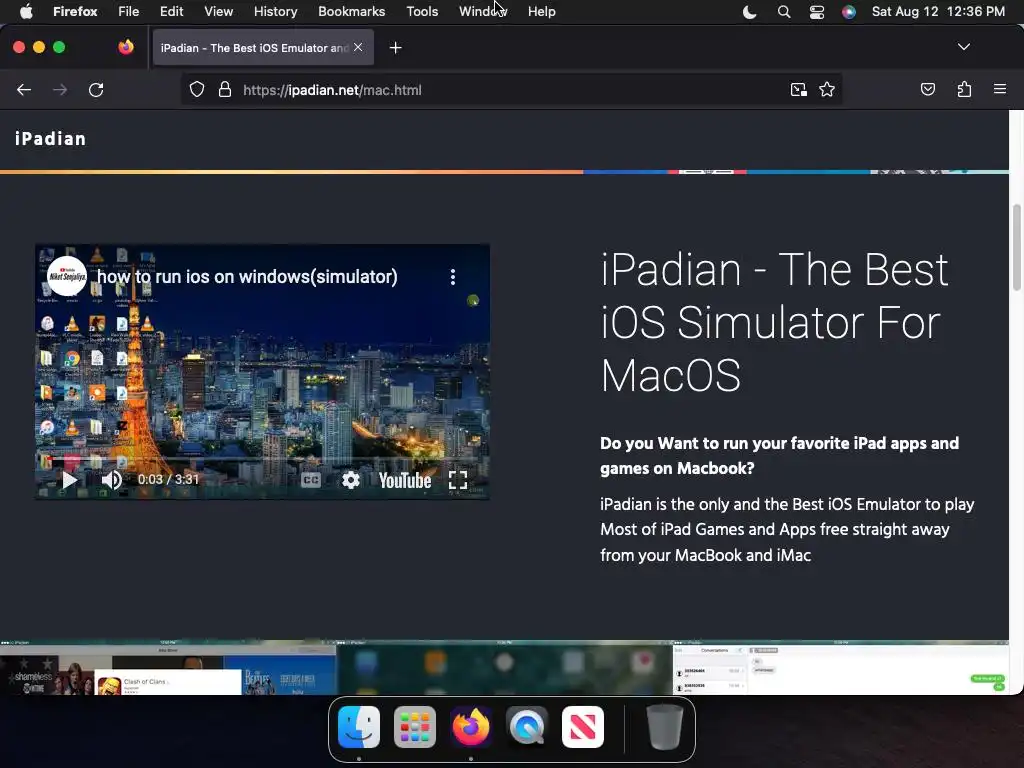The width and height of the screenshot is (1024, 768).
Task: Open the Edit menu
Action: [172, 11]
